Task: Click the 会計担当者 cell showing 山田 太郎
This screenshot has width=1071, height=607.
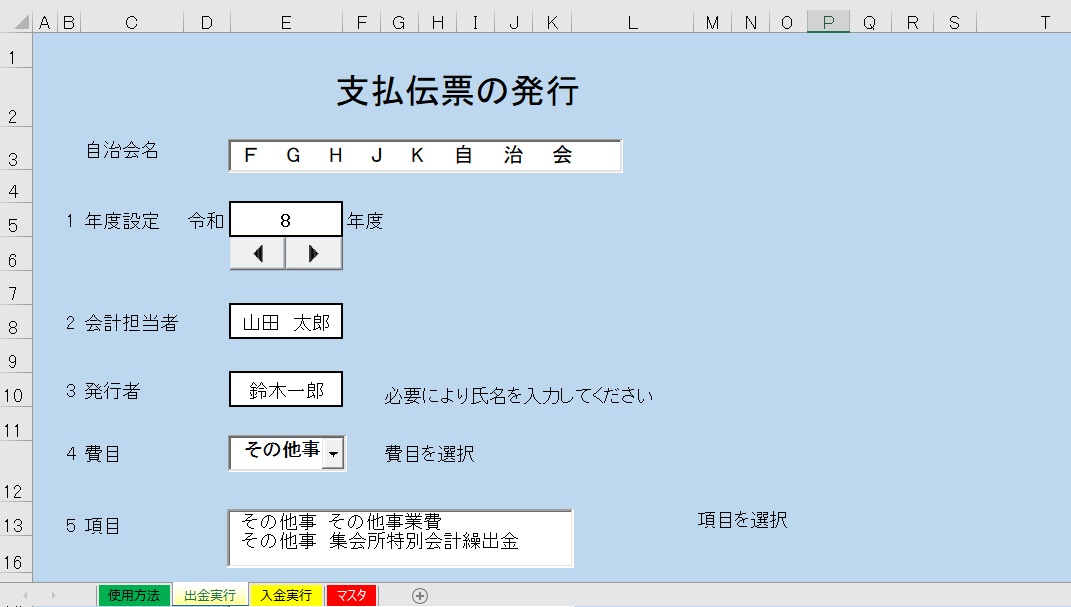Action: [x=285, y=321]
